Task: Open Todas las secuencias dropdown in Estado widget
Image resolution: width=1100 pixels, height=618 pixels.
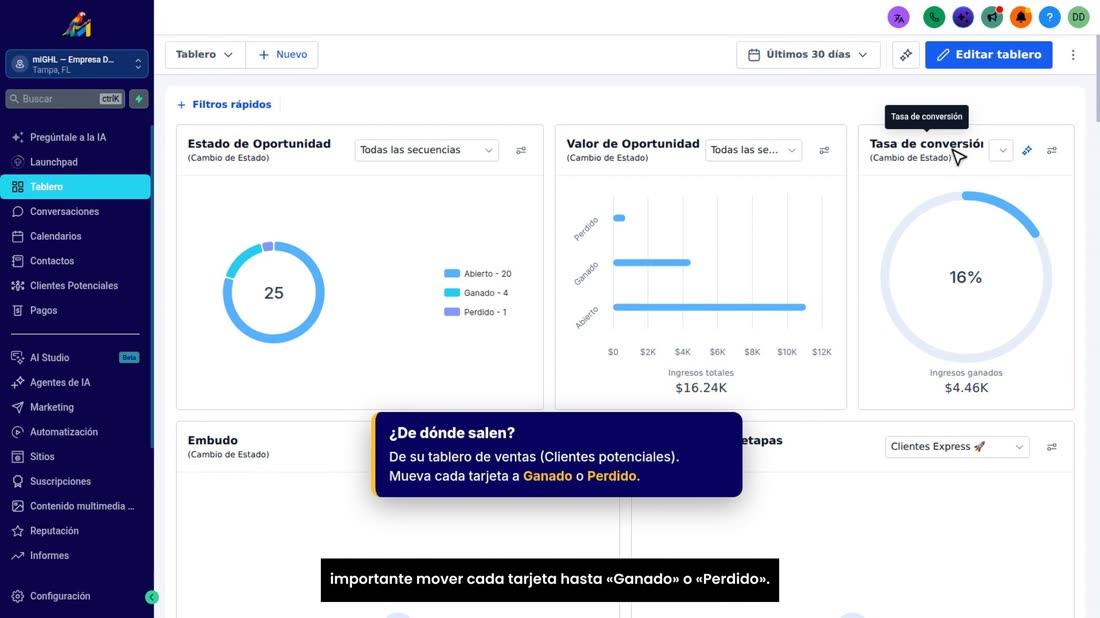Action: point(427,150)
